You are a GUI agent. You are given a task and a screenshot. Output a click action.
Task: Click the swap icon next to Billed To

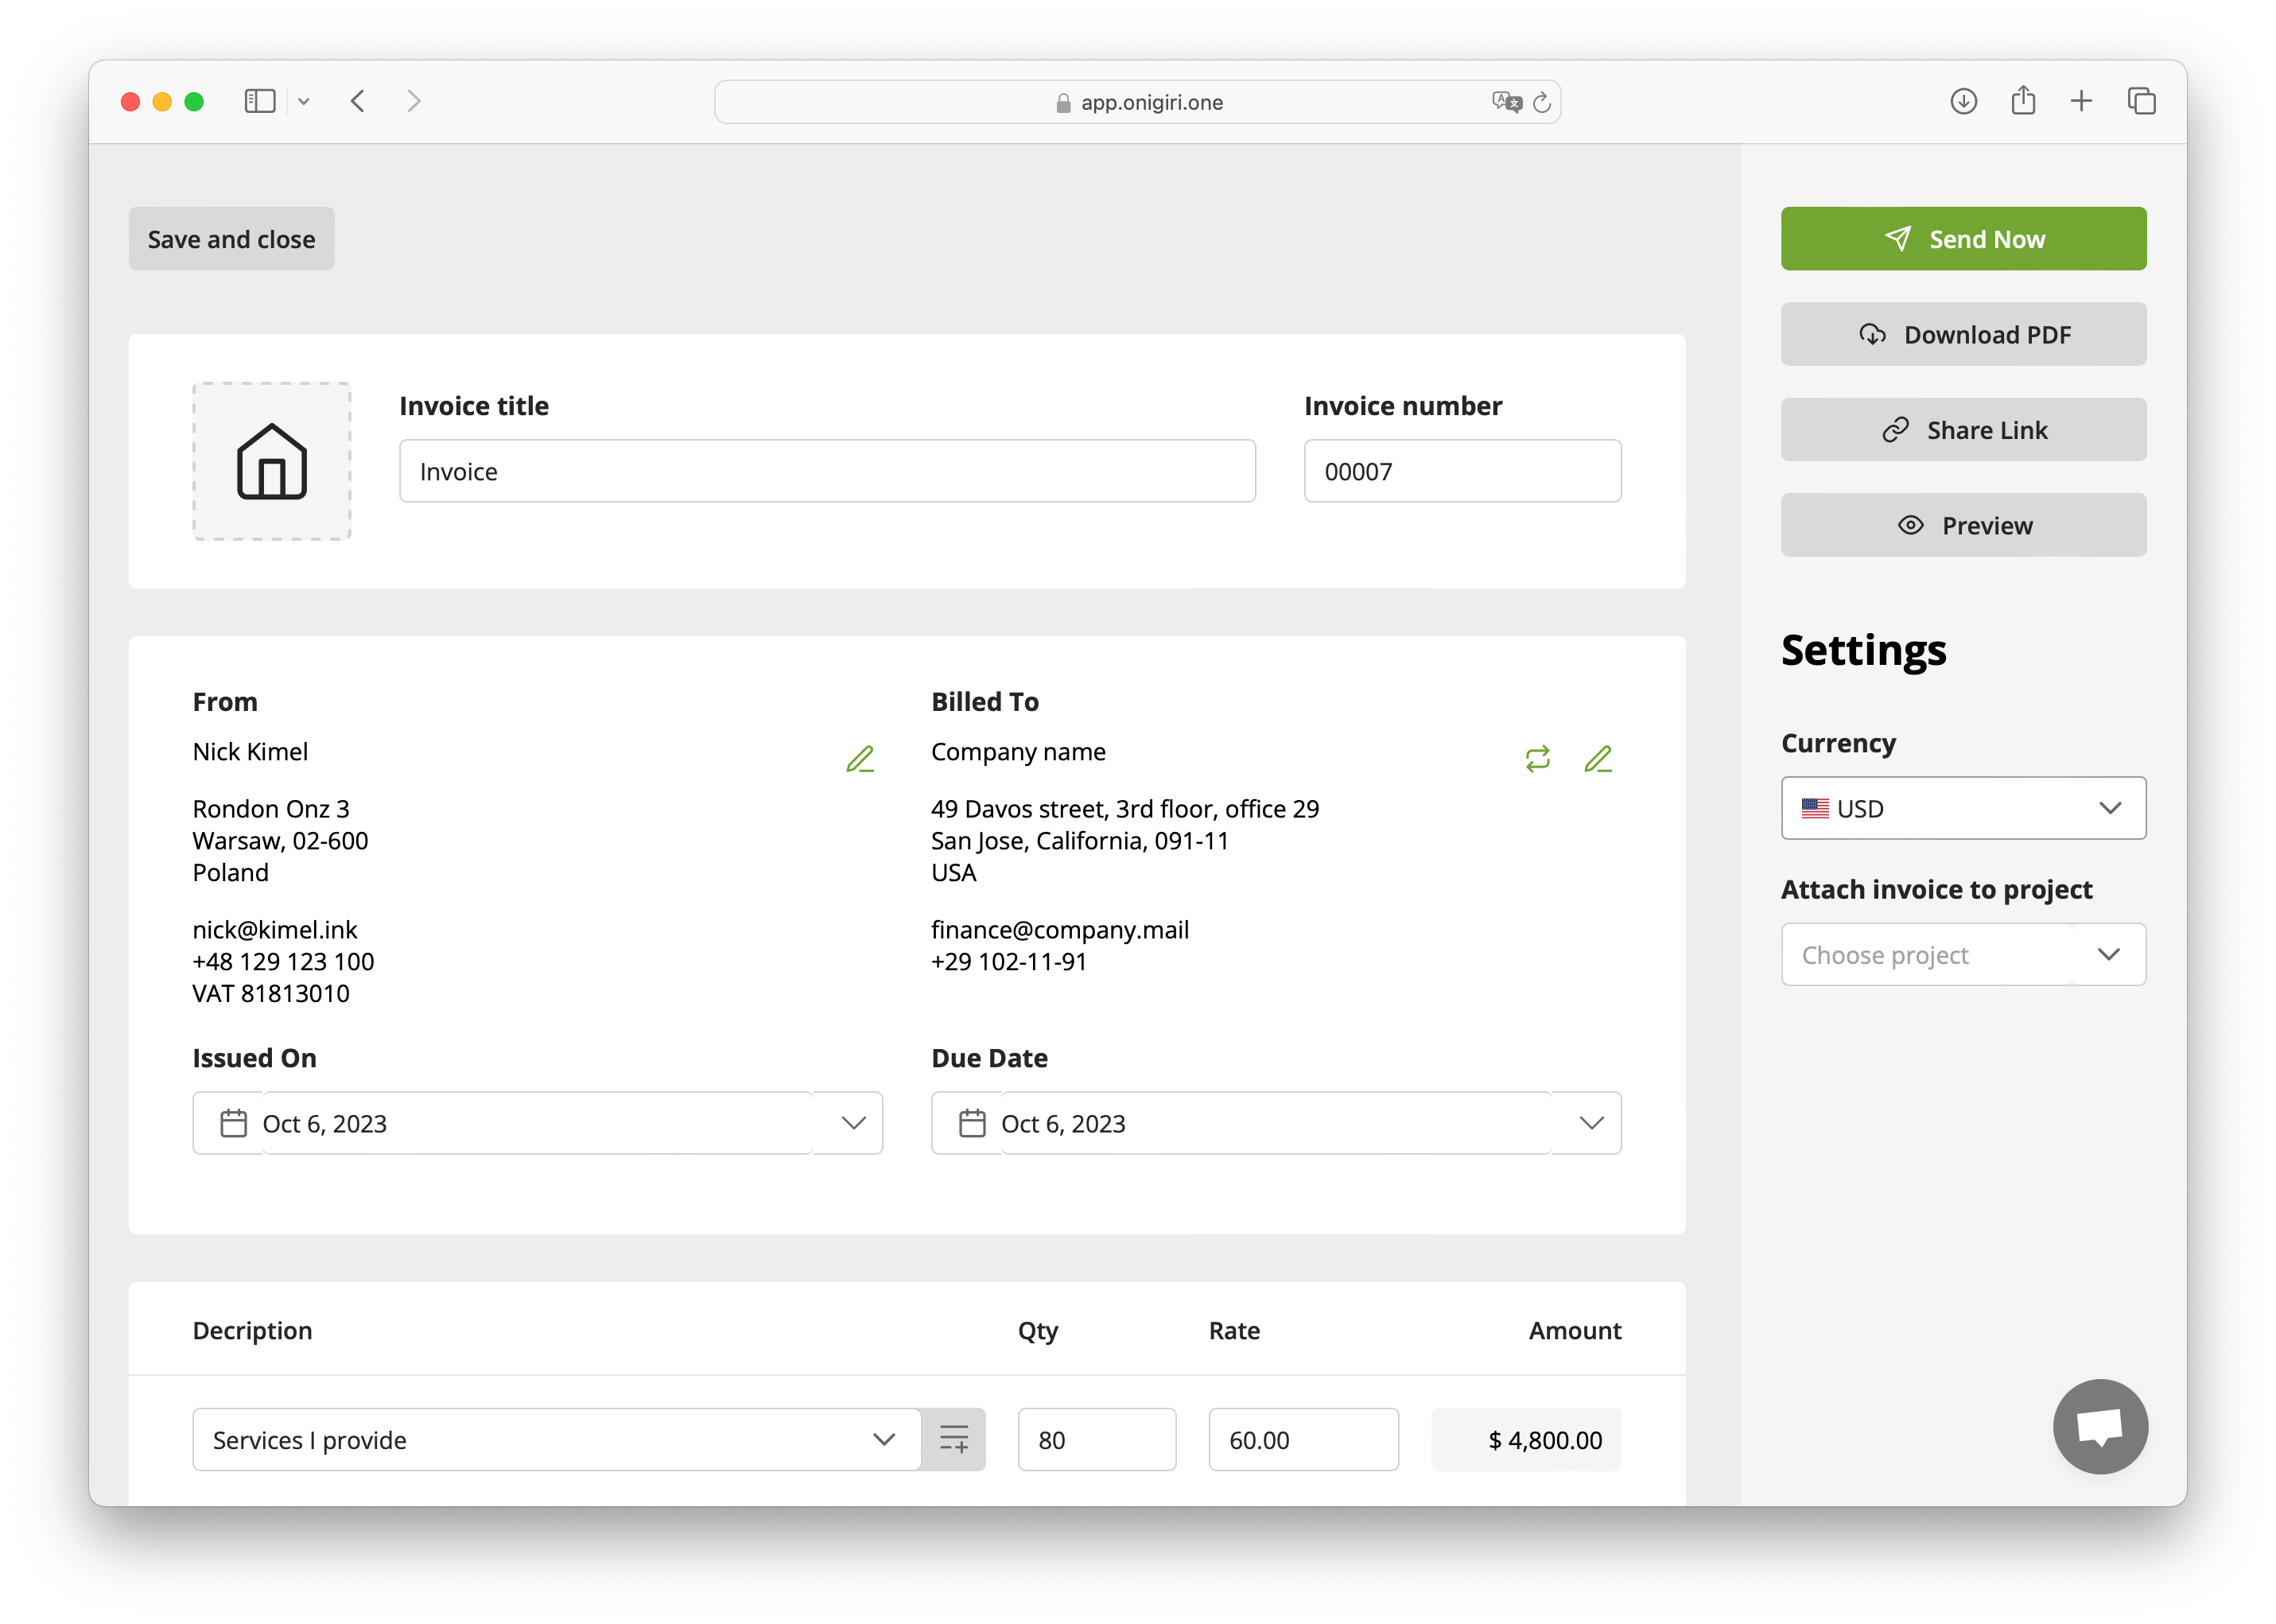pos(1538,759)
